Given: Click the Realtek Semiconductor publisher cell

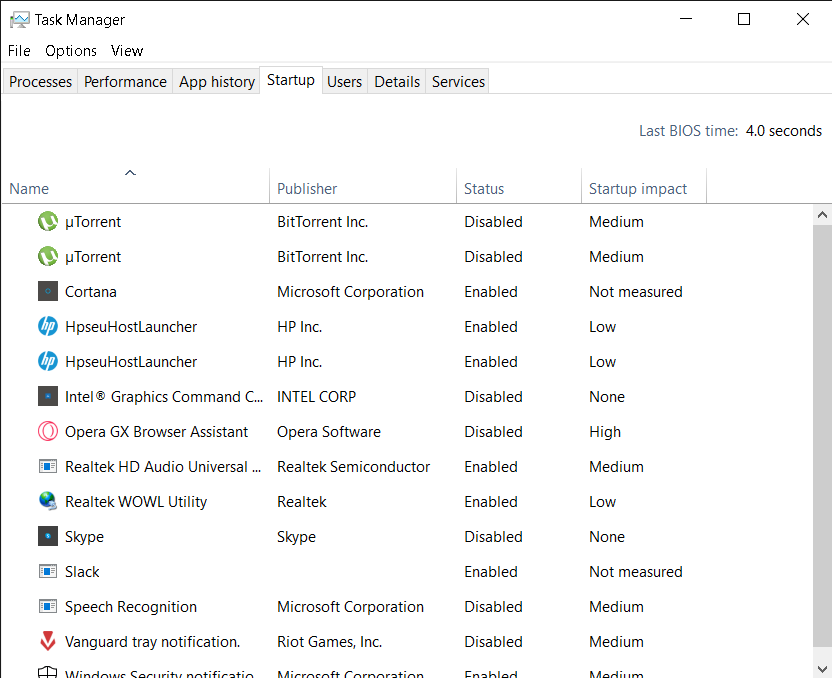Looking at the screenshot, I should pyautogui.click(x=353, y=467).
